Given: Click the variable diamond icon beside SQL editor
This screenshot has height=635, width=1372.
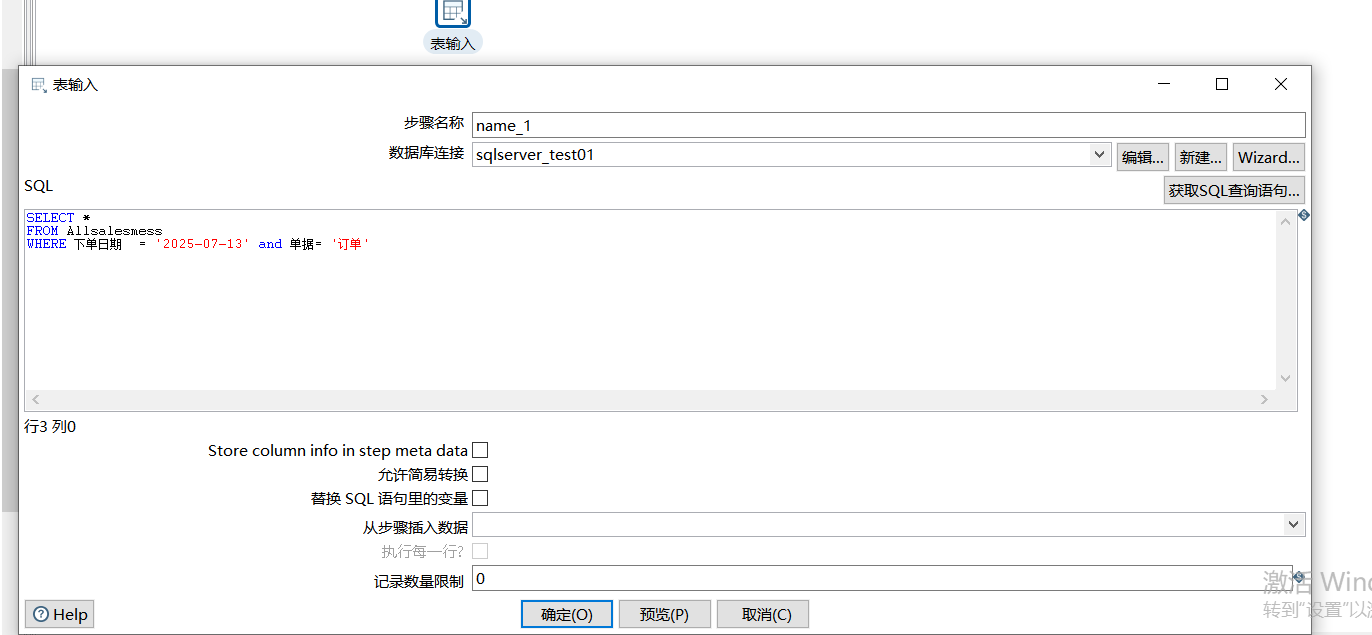Looking at the screenshot, I should click(x=1303, y=215).
